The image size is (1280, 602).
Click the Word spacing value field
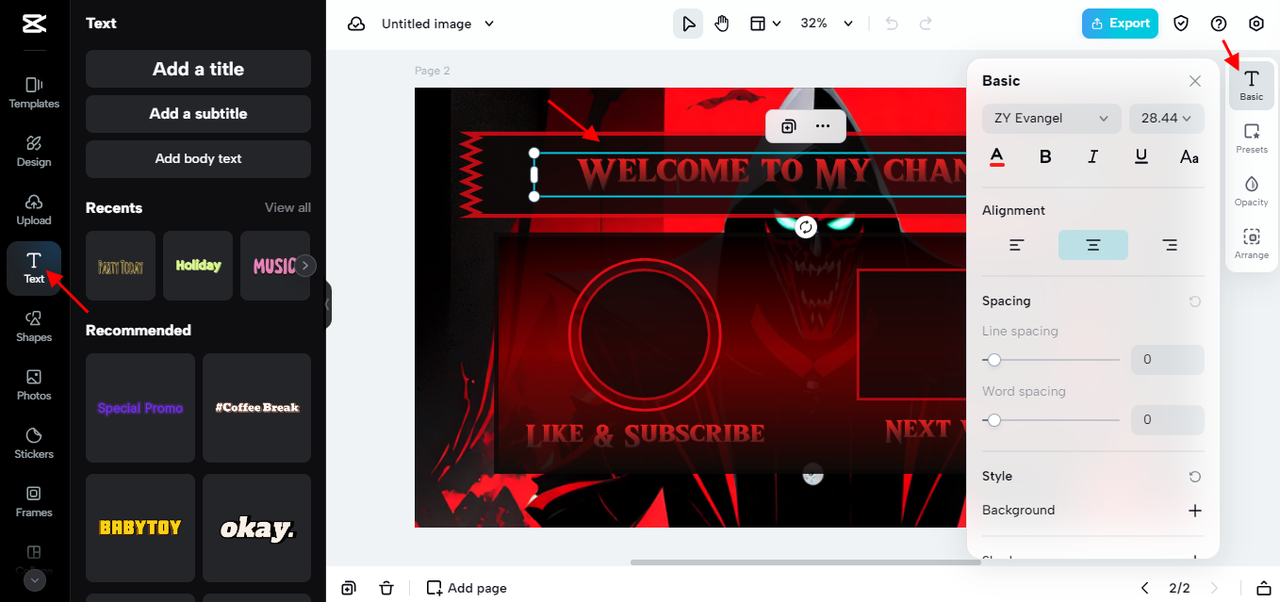1167,420
